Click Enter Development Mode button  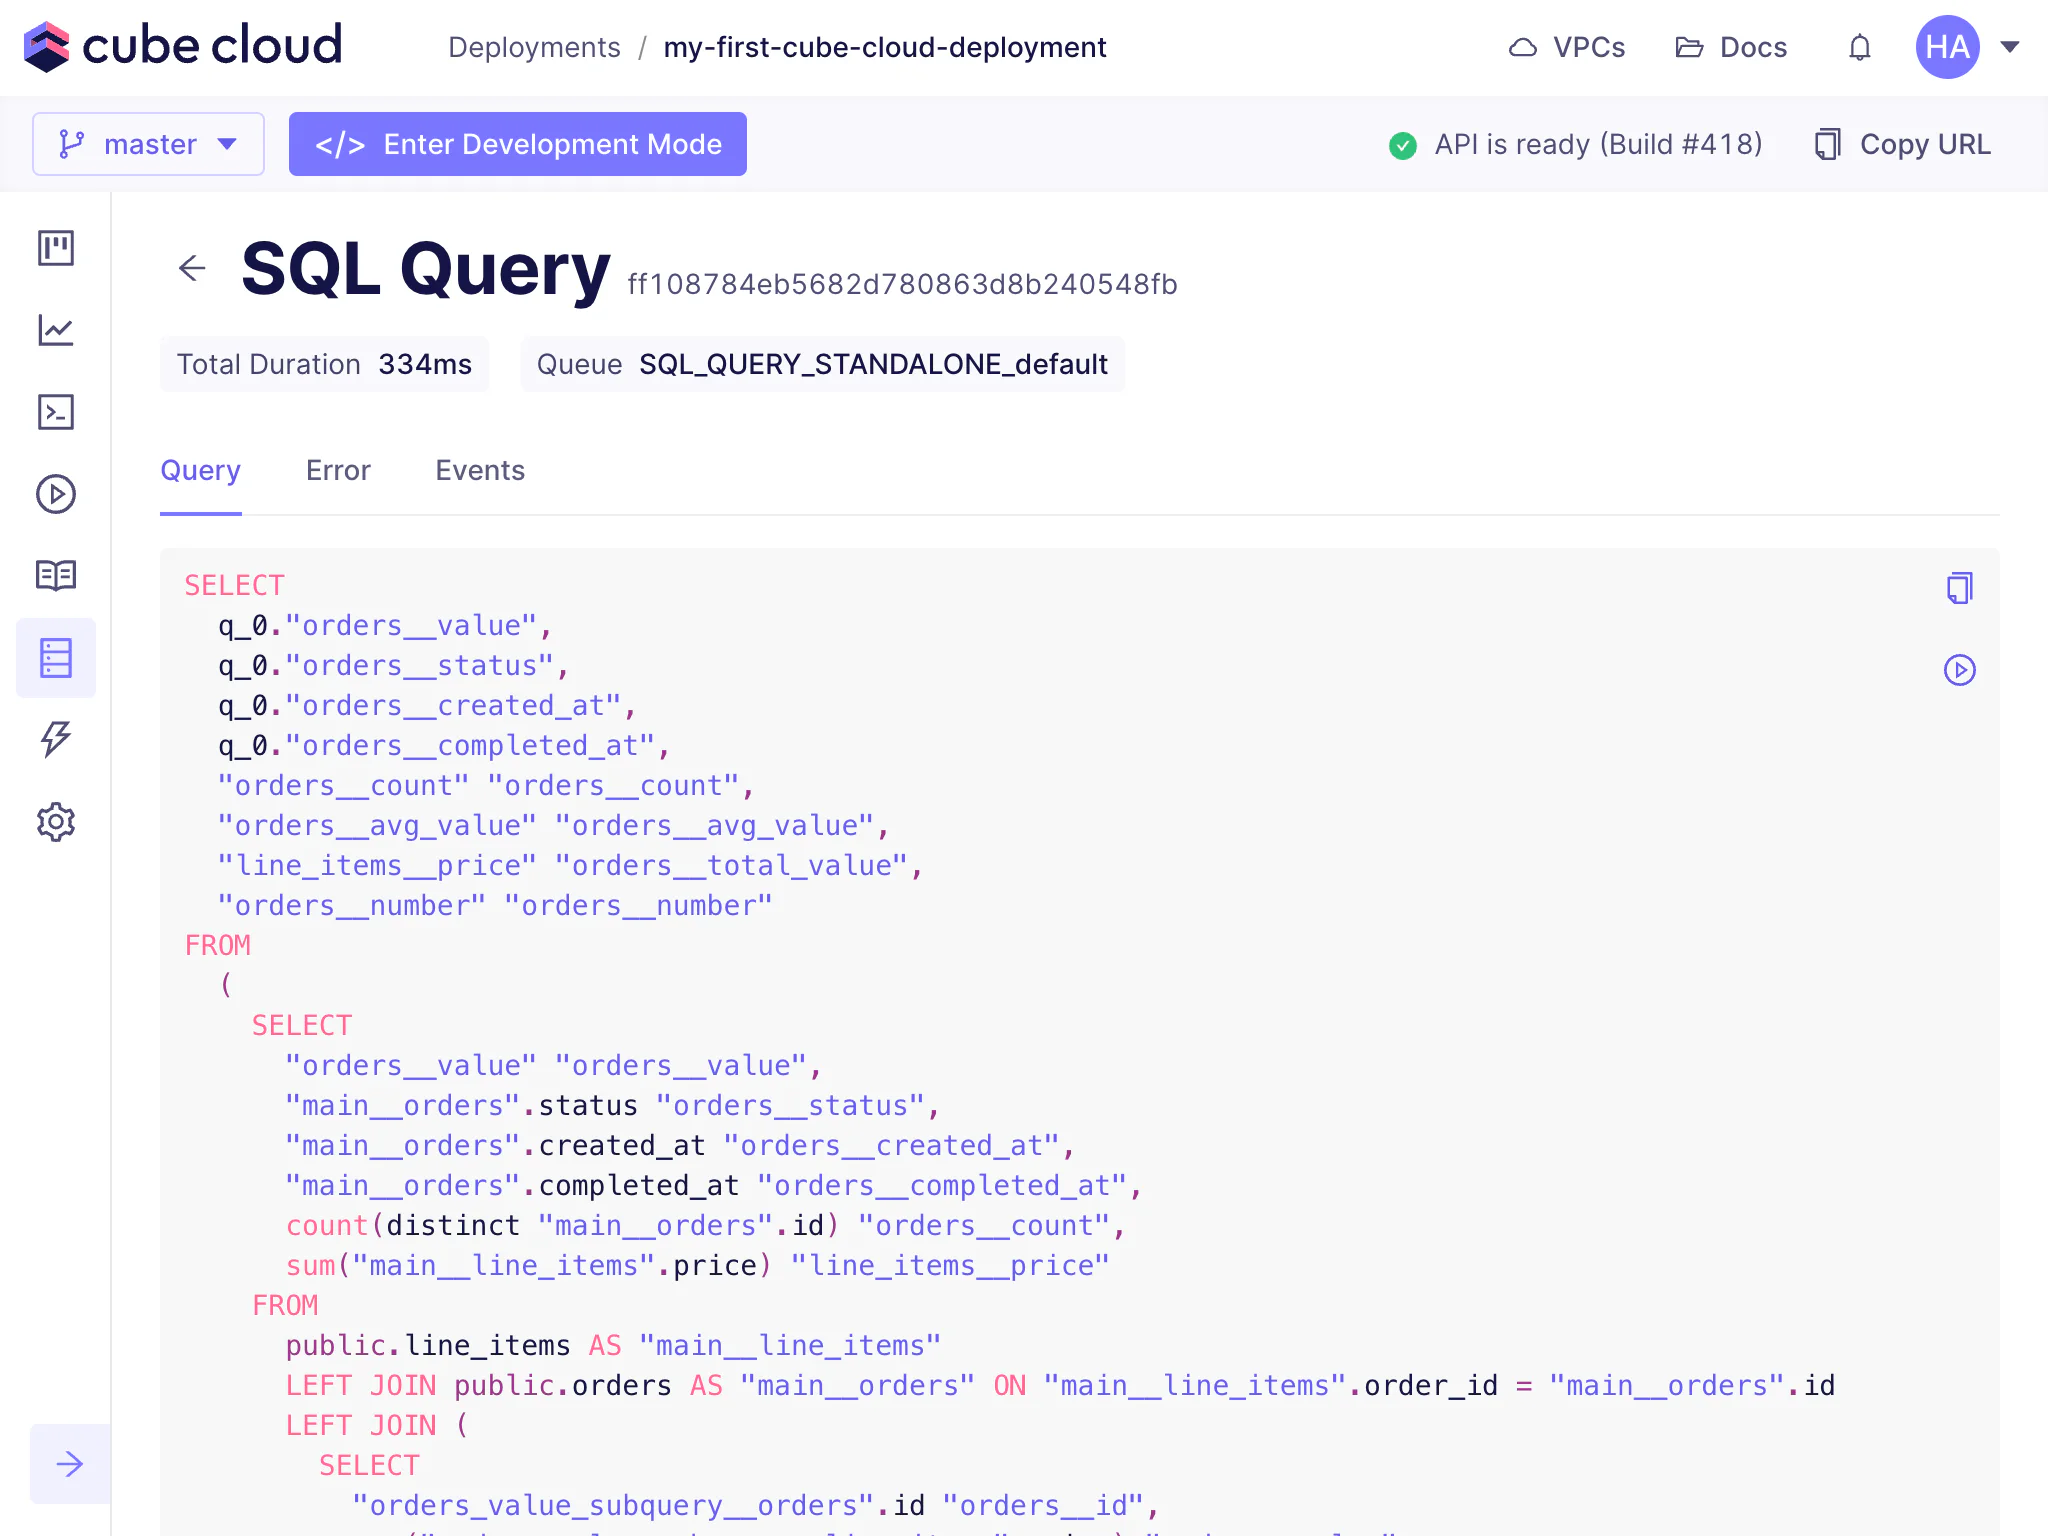point(518,144)
